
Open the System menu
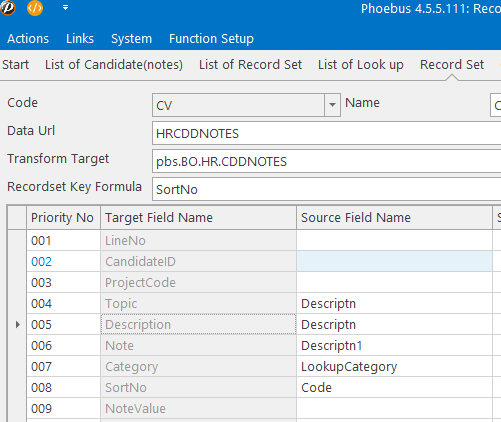pos(131,39)
